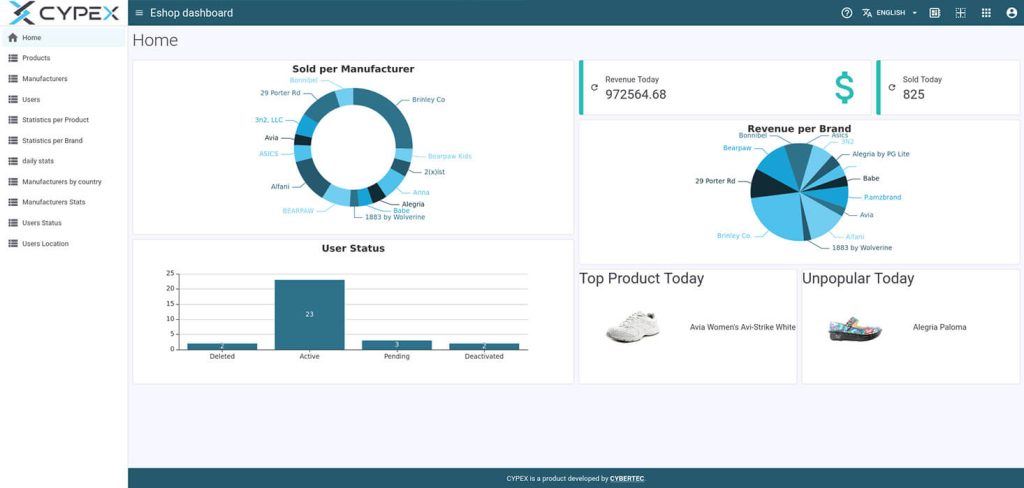The width and height of the screenshot is (1024, 488).
Task: Click the Deleted bar in User Status chart
Action: tap(222, 346)
